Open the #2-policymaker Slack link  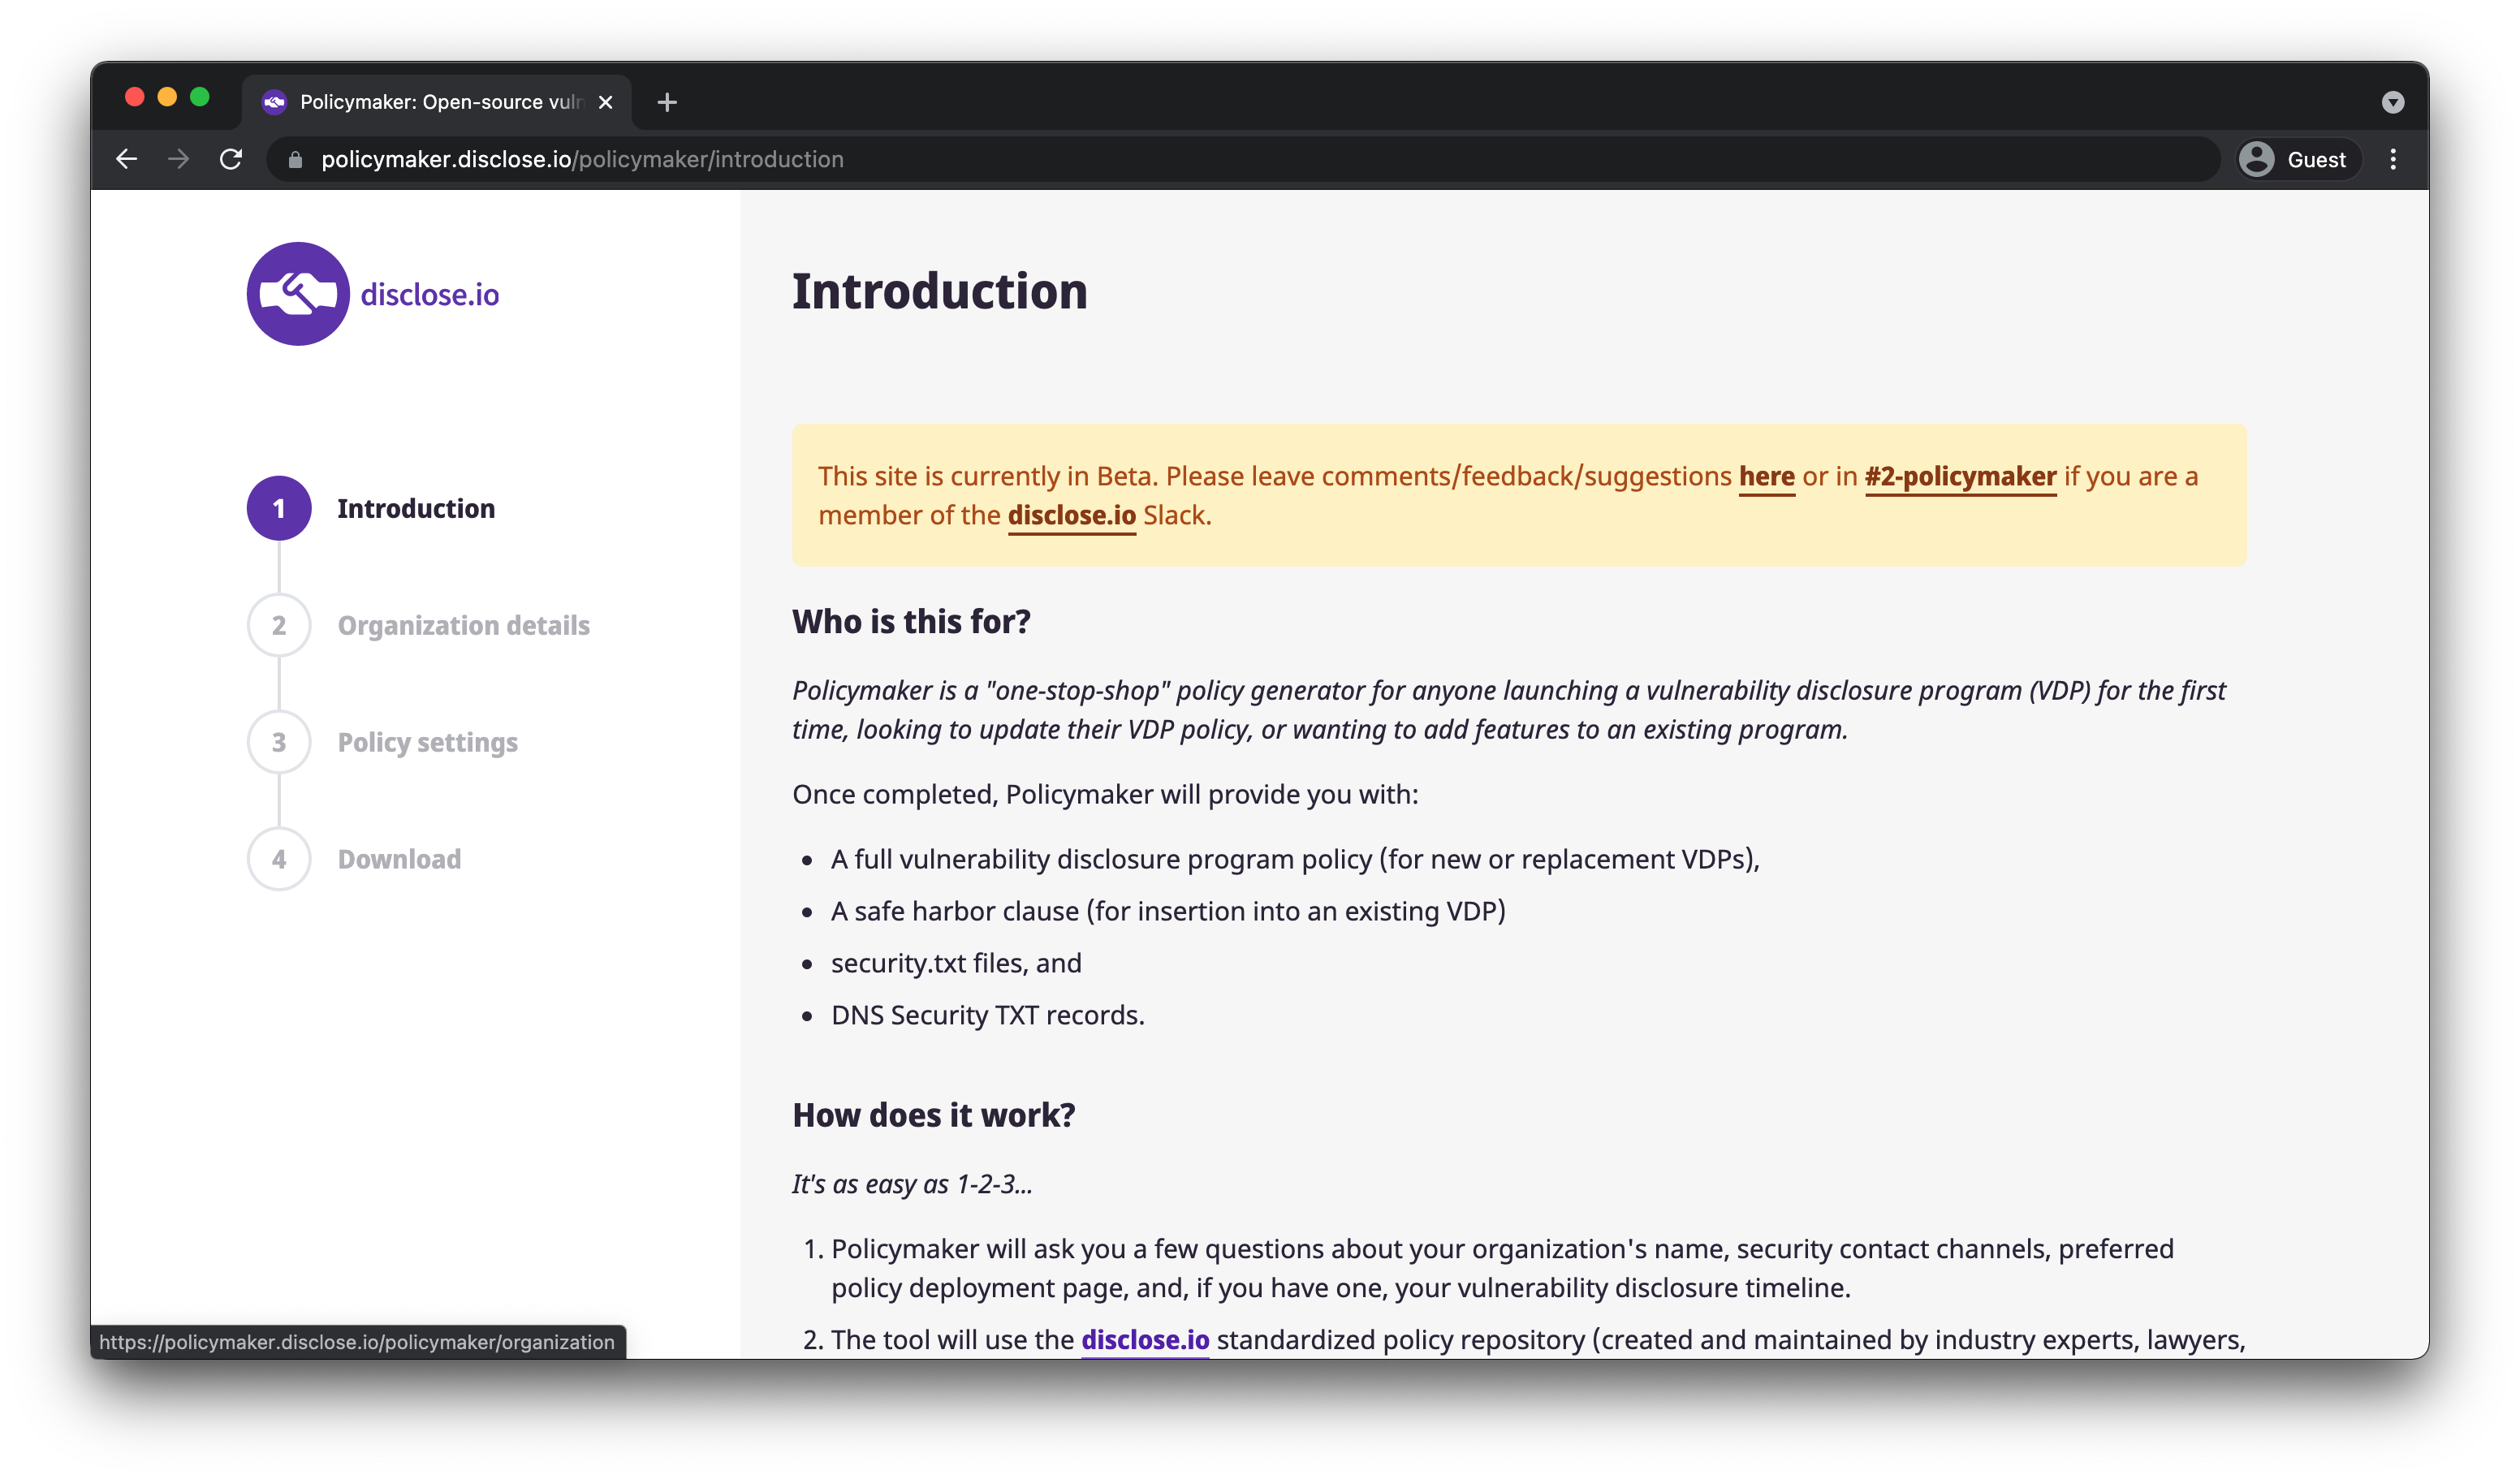pos(1960,477)
